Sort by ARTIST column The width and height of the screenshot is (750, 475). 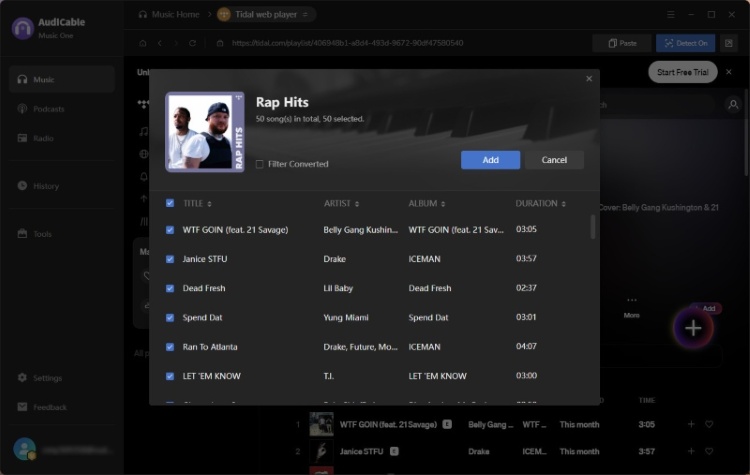(x=341, y=203)
